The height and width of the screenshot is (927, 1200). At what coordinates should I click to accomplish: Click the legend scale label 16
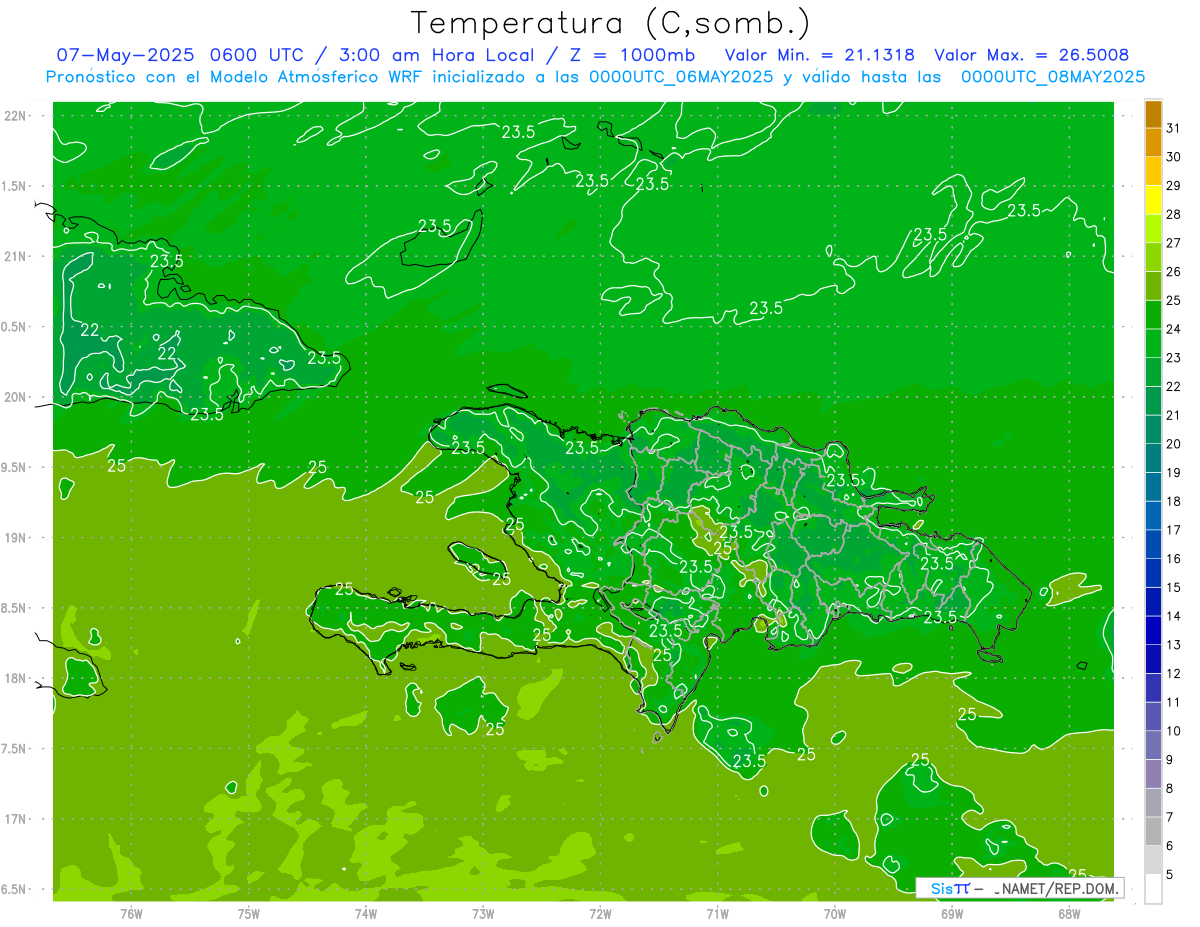click(x=1174, y=559)
